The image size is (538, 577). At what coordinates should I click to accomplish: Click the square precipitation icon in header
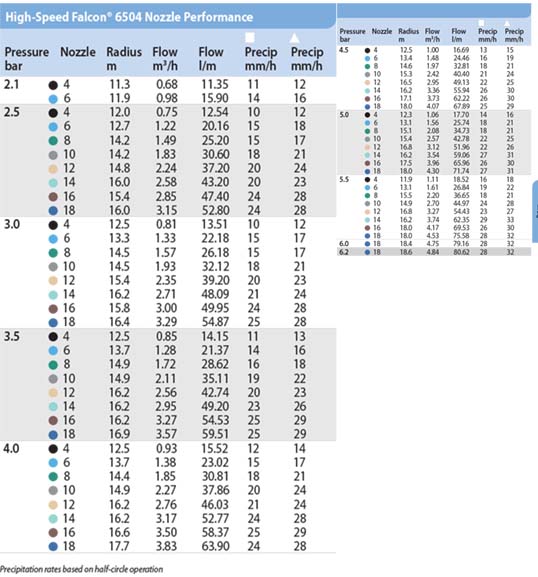coord(250,38)
